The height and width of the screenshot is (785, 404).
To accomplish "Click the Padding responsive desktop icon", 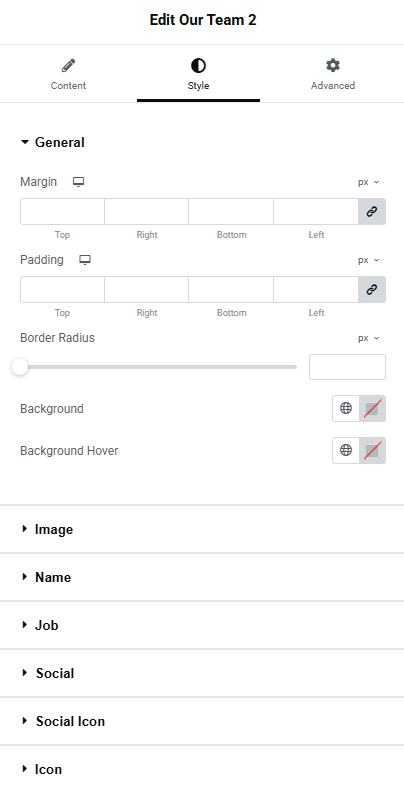I will click(x=86, y=260).
